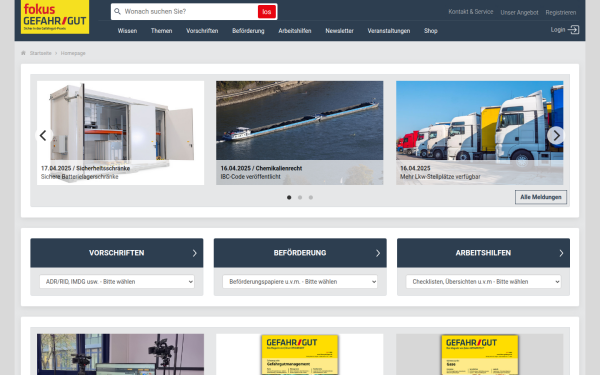Open the Shop menu item
600x375 pixels.
point(430,31)
